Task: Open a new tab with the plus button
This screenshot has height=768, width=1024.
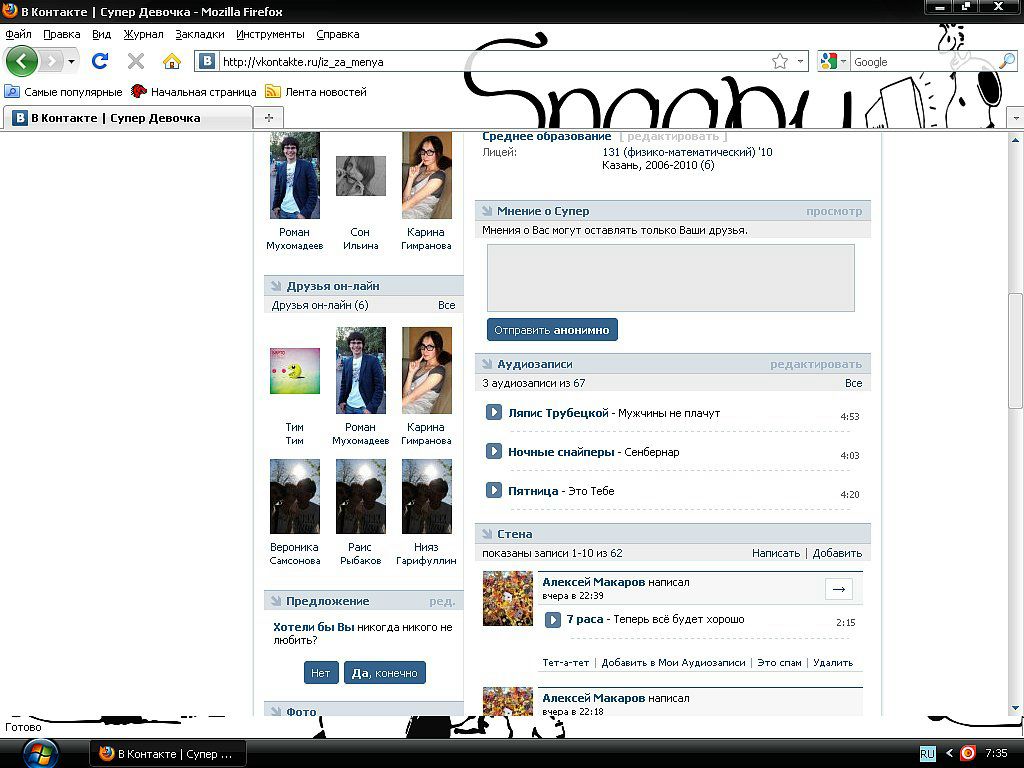Action: coord(268,118)
